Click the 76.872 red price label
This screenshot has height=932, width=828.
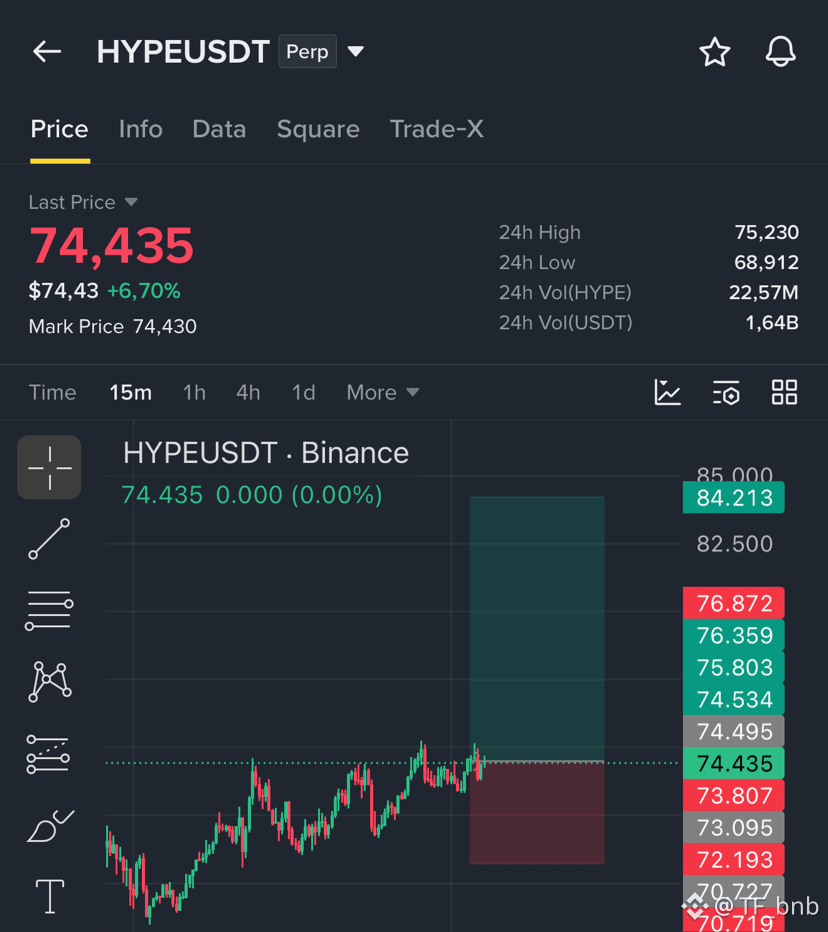coord(733,603)
